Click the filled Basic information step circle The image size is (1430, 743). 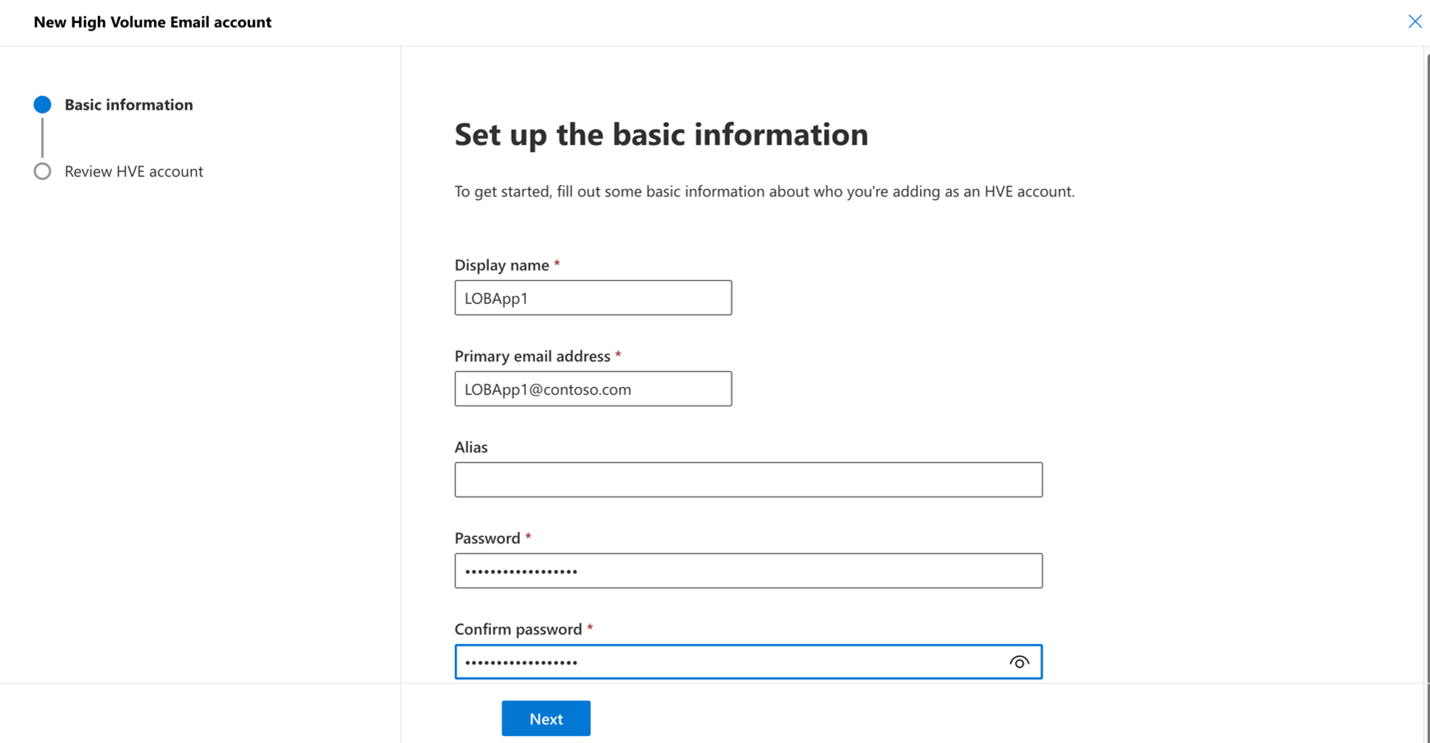coord(42,105)
